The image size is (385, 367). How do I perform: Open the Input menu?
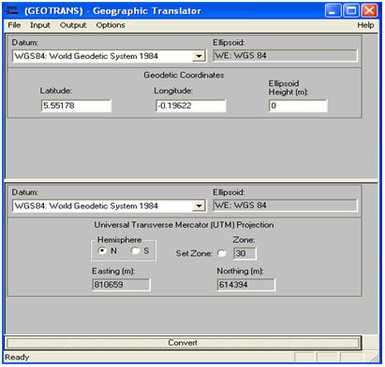[40, 25]
